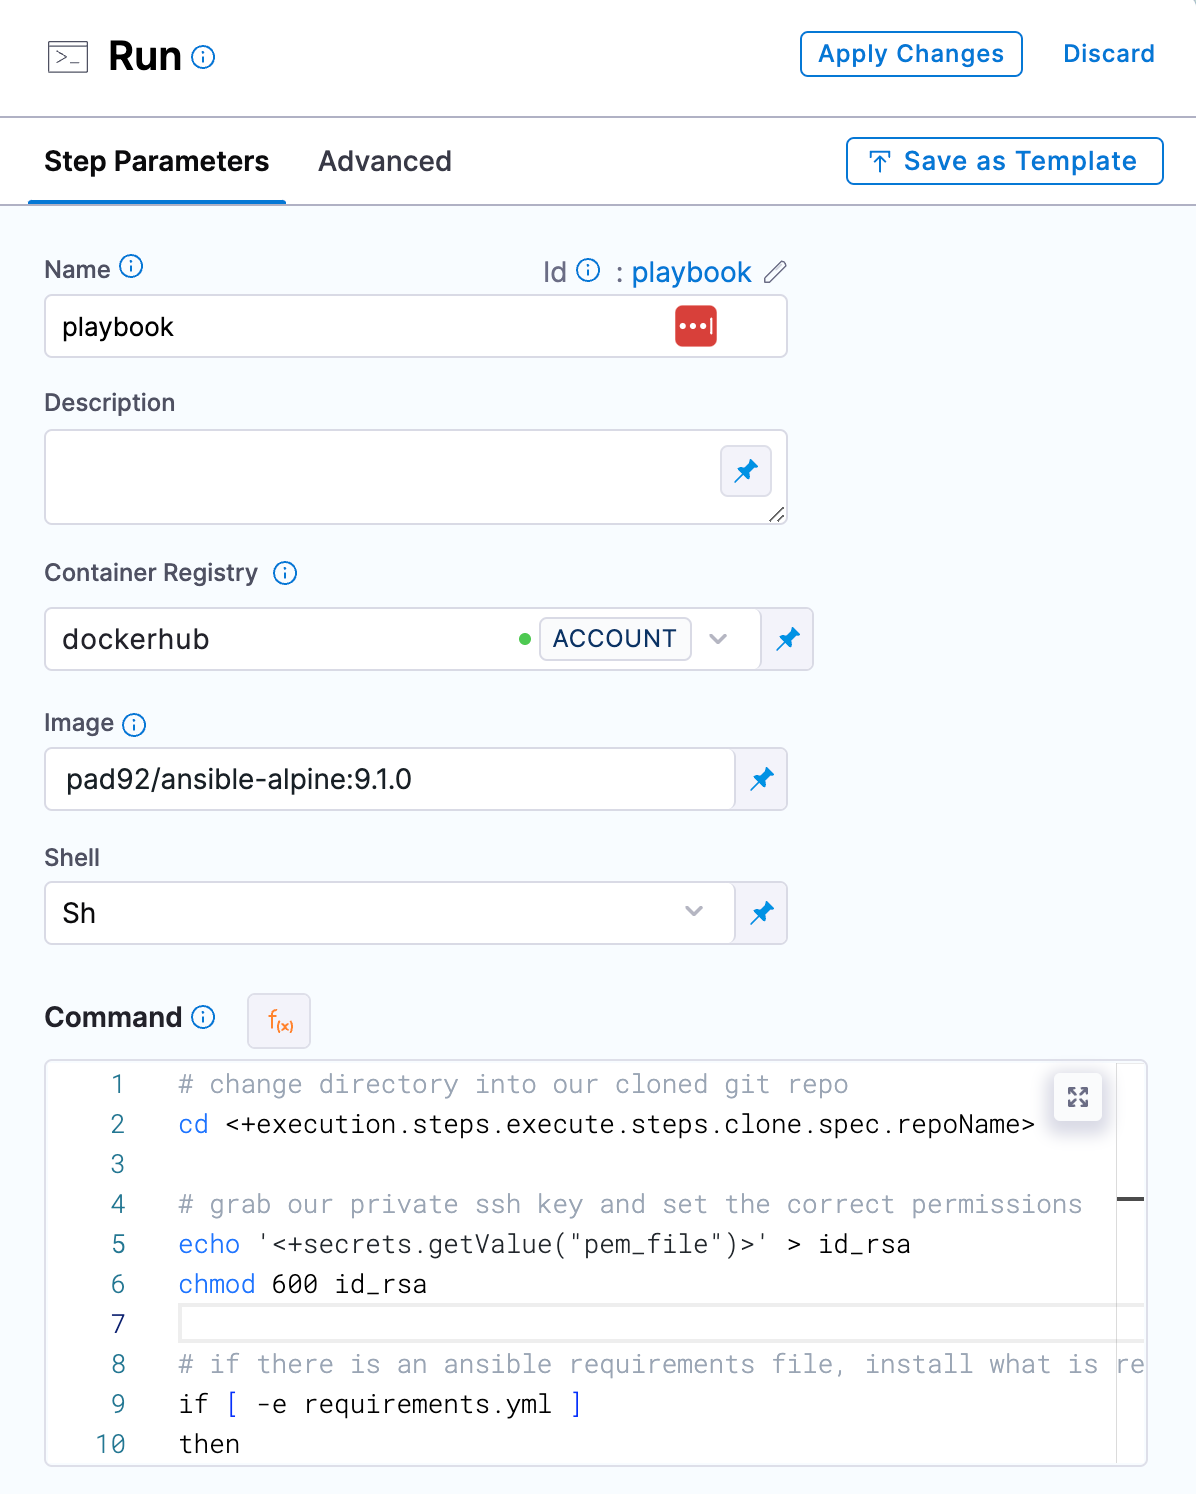Click into the Image input field
This screenshot has width=1196, height=1494.
tap(390, 779)
